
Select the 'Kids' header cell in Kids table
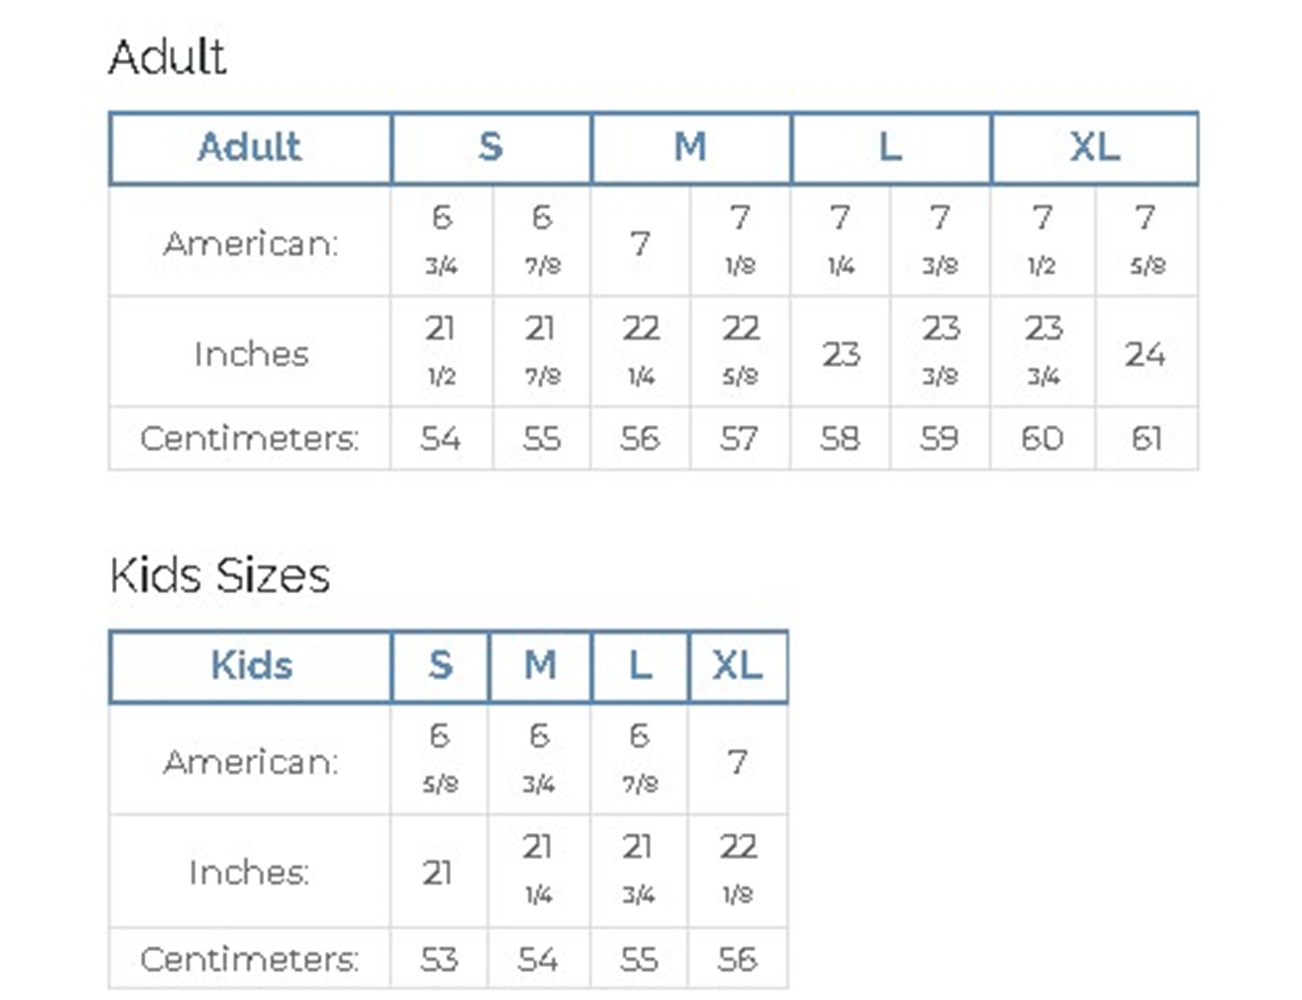tap(251, 666)
